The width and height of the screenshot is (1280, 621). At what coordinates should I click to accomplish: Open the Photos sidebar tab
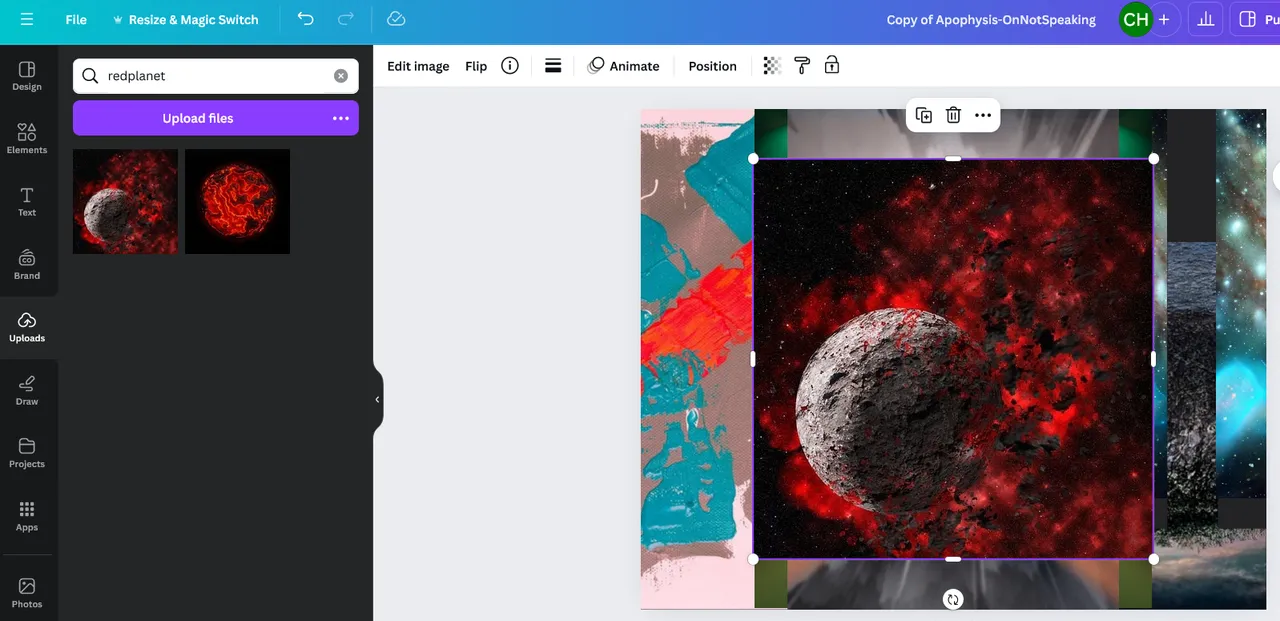pos(27,593)
